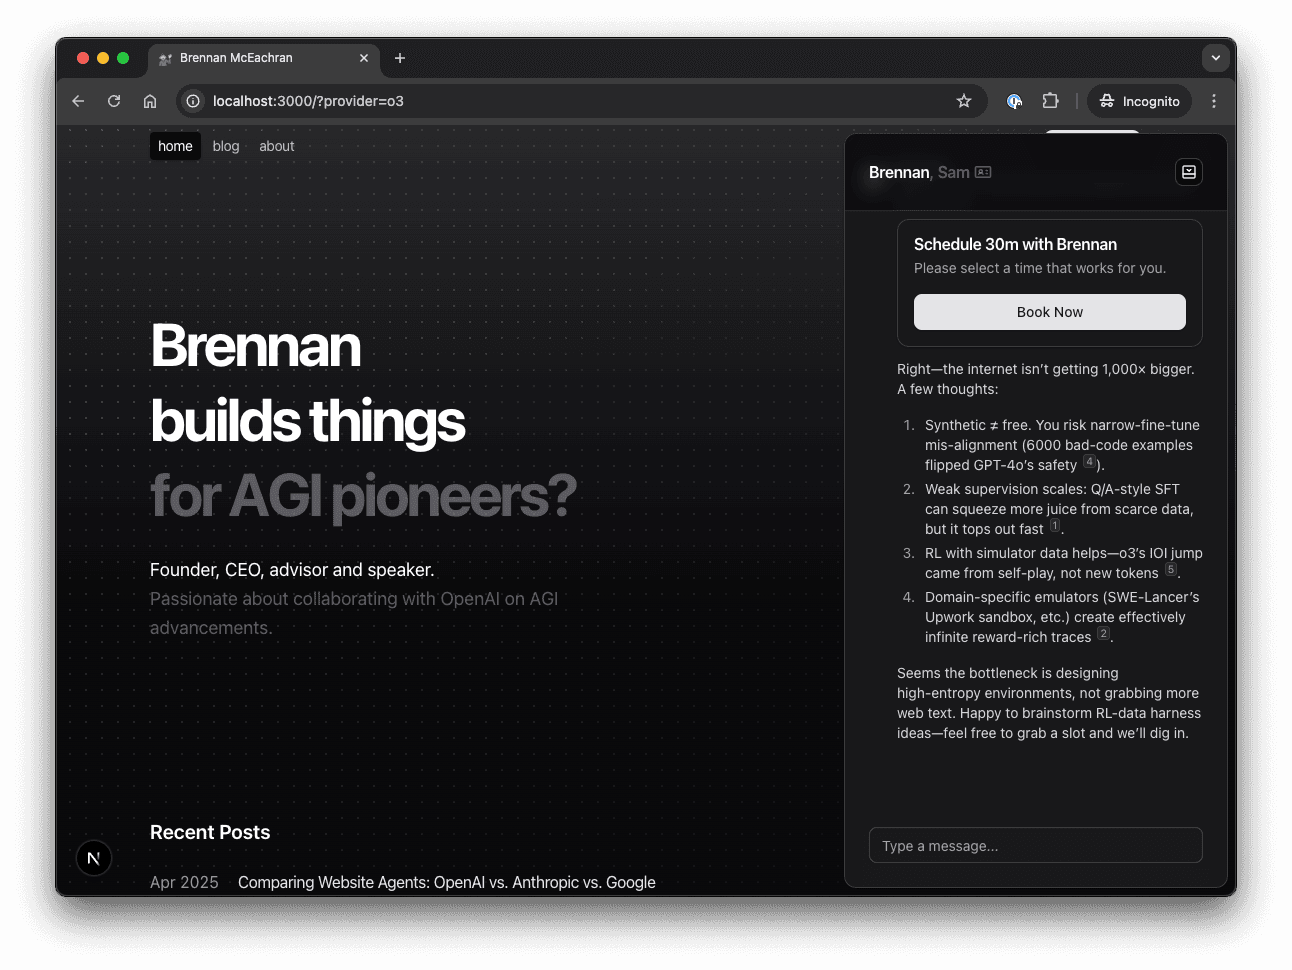1292x970 pixels.
Task: View site information icon in address bar
Action: tap(193, 101)
